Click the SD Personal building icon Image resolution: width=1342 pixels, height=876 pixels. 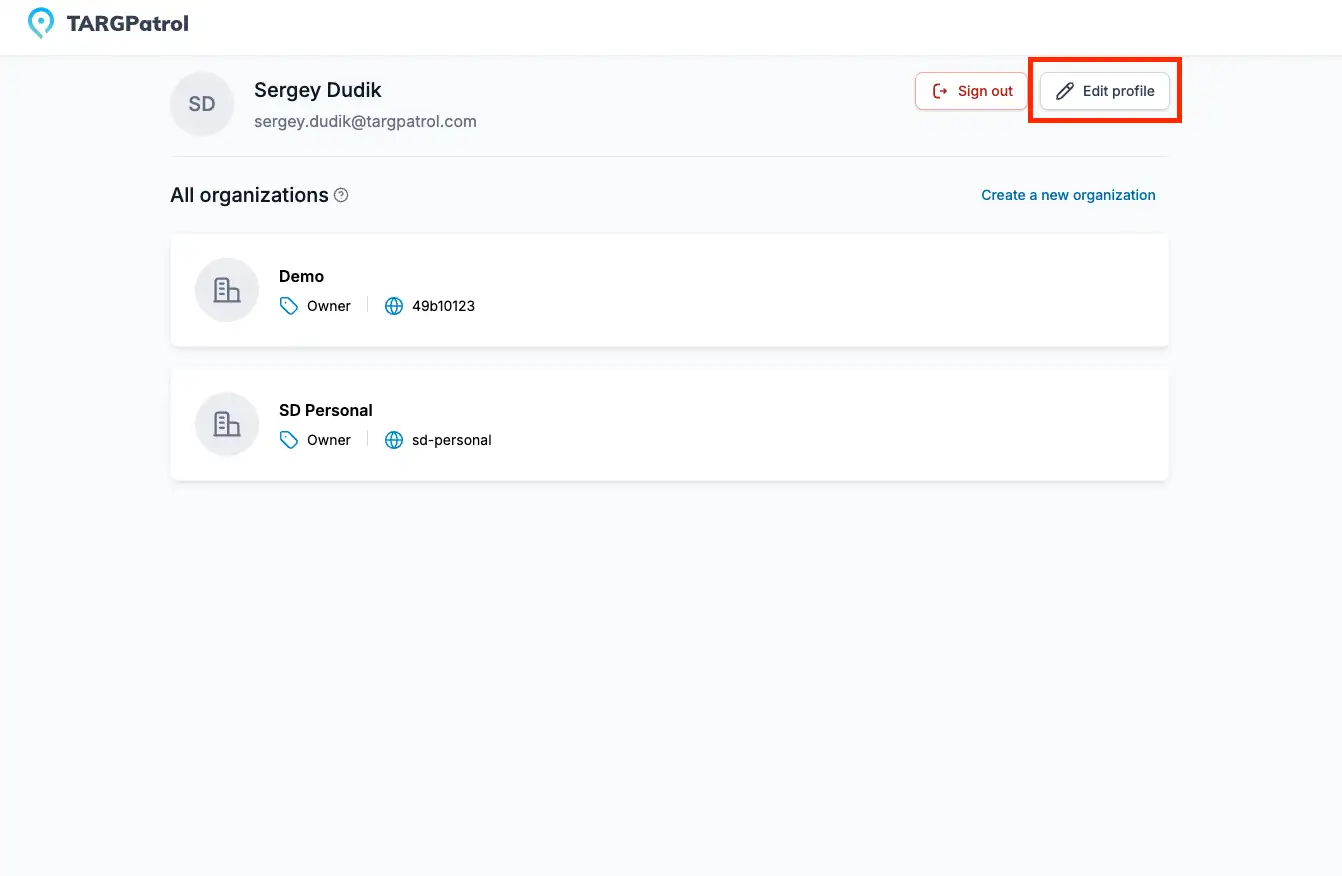pyautogui.click(x=227, y=424)
